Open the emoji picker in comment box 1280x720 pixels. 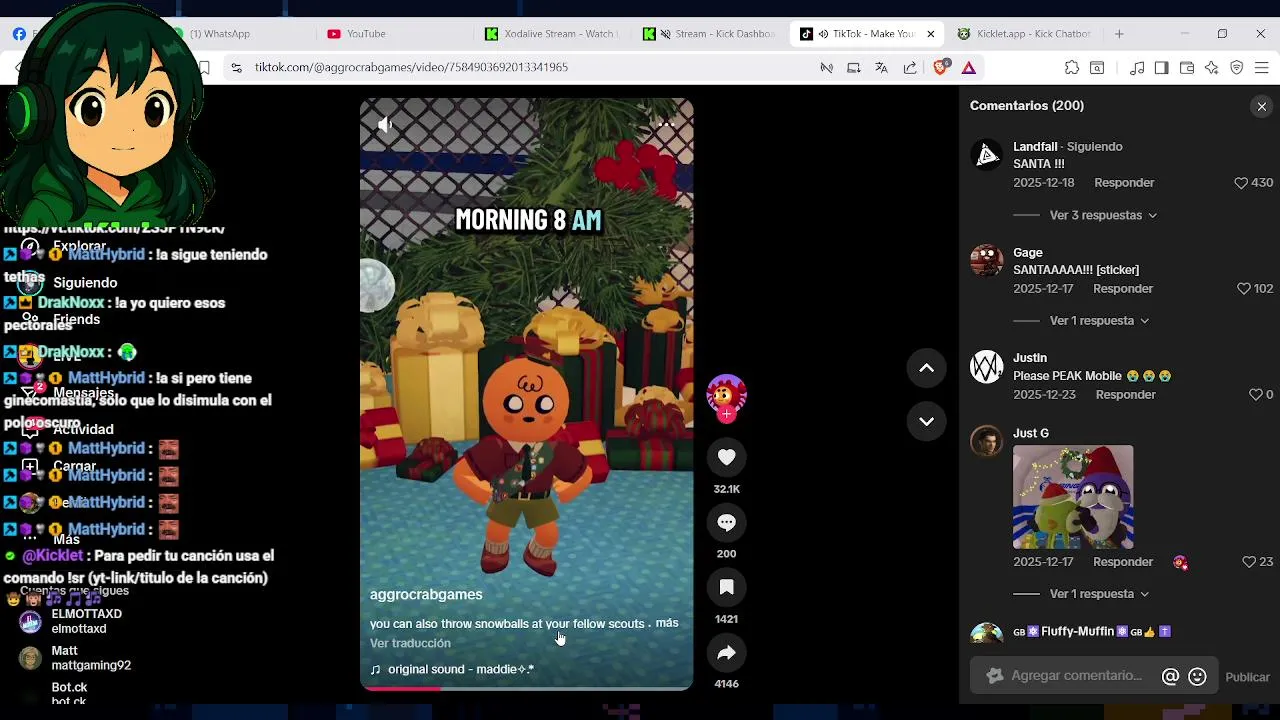pos(1197,677)
